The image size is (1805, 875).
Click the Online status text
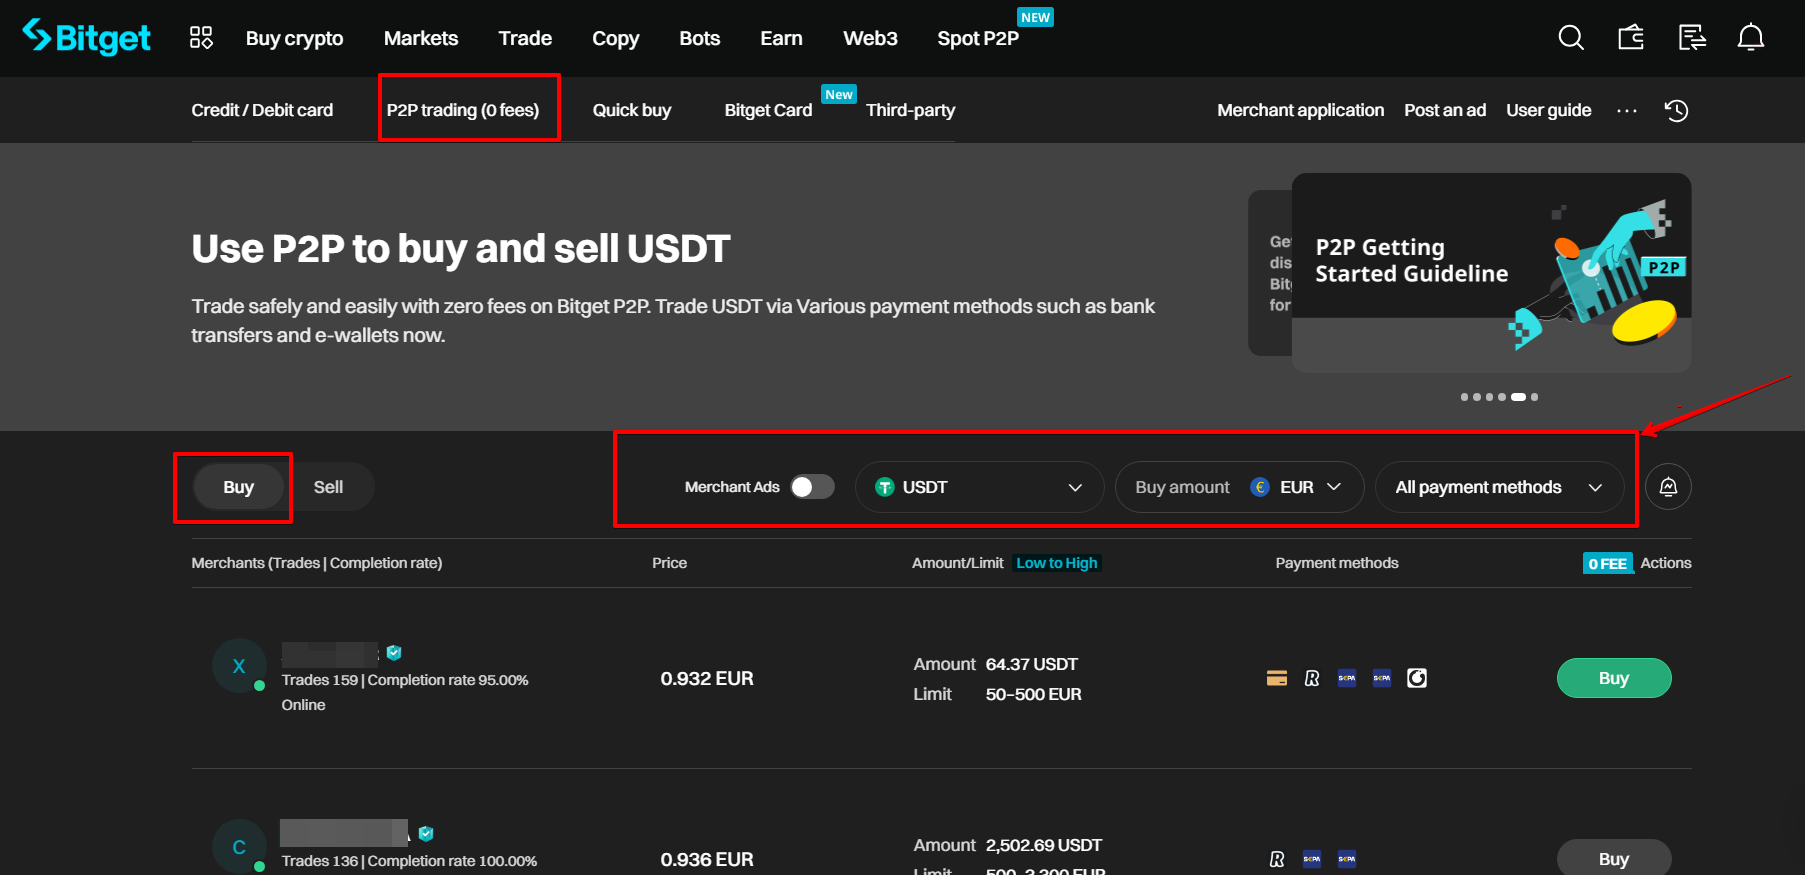pyautogui.click(x=303, y=705)
